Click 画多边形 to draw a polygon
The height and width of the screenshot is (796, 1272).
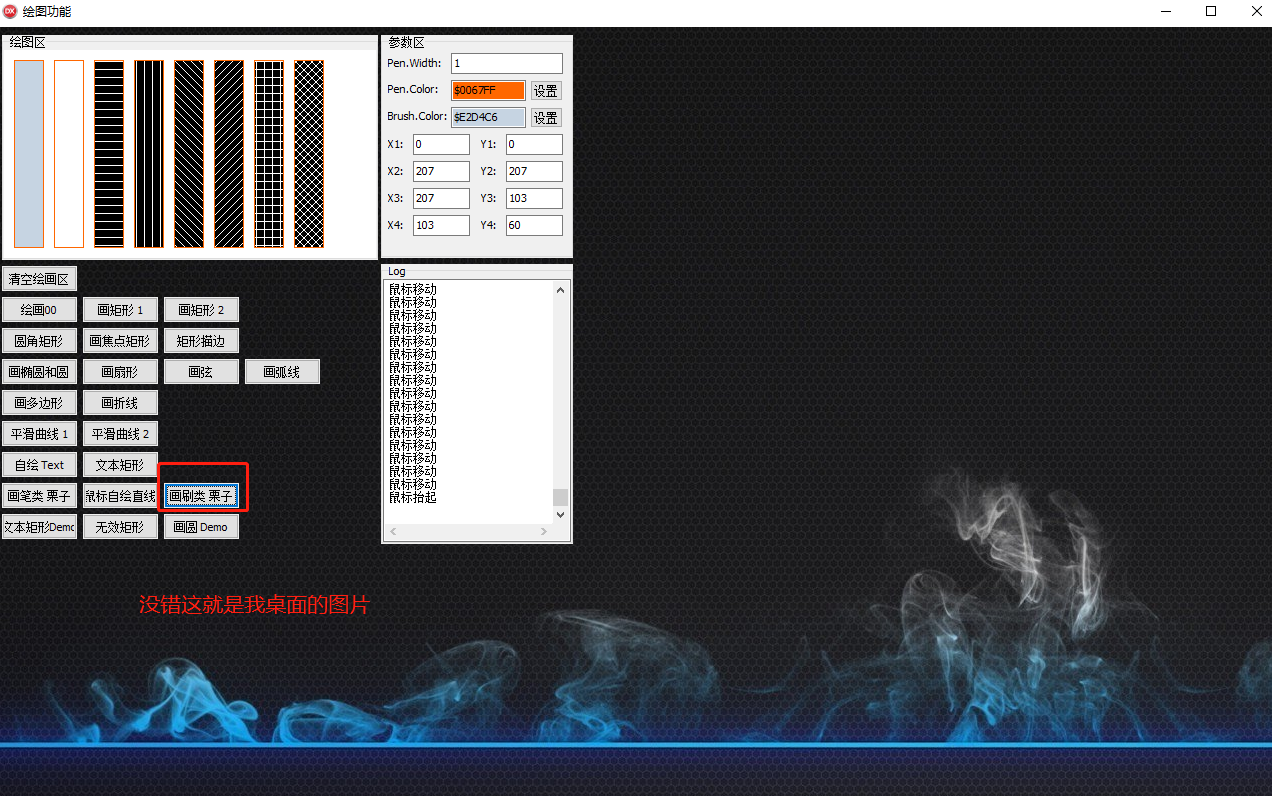[x=40, y=402]
